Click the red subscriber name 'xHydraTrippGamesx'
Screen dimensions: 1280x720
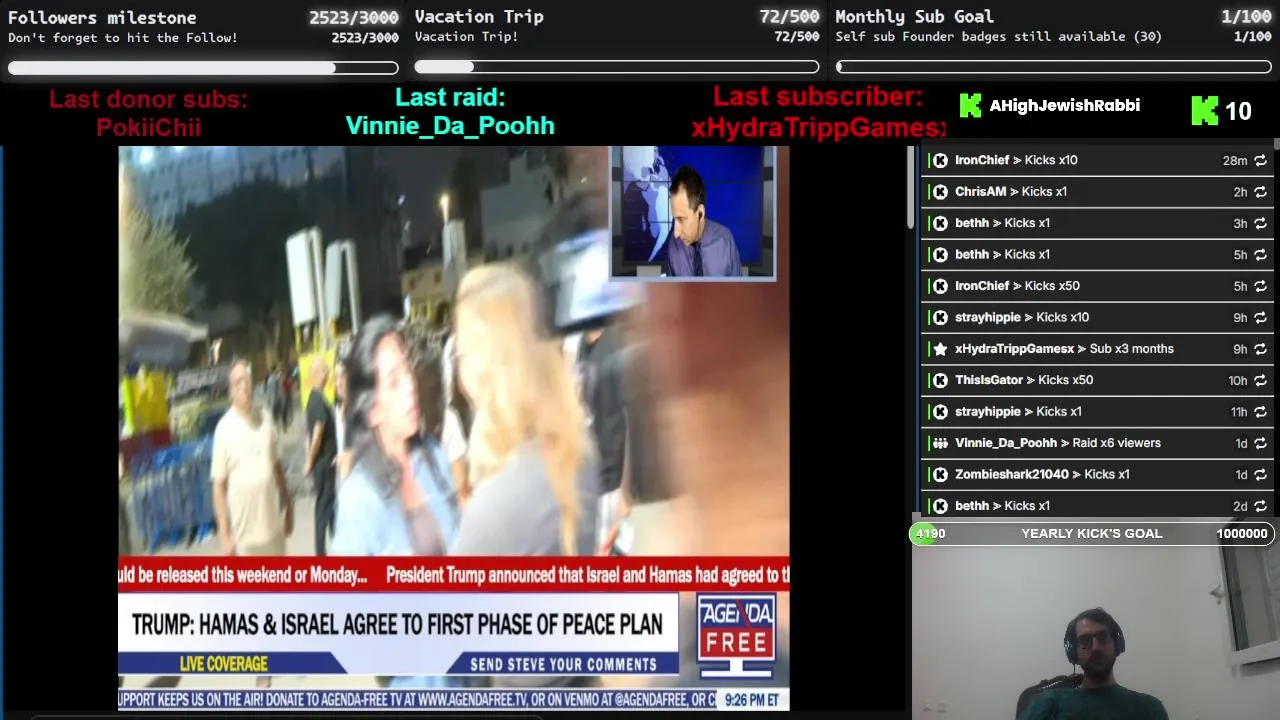pyautogui.click(x=818, y=128)
